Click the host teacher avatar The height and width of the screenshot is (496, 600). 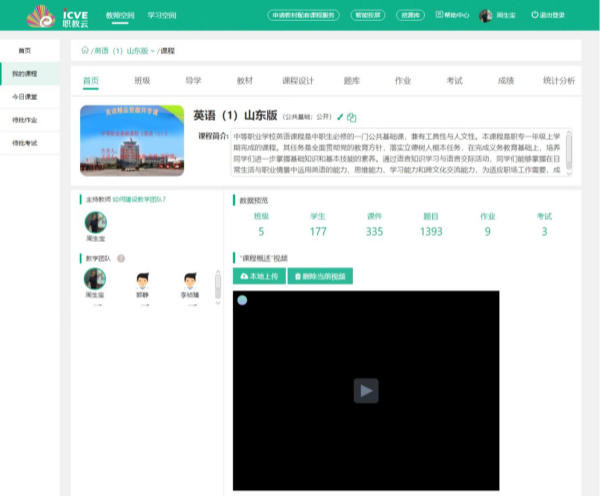(x=96, y=222)
